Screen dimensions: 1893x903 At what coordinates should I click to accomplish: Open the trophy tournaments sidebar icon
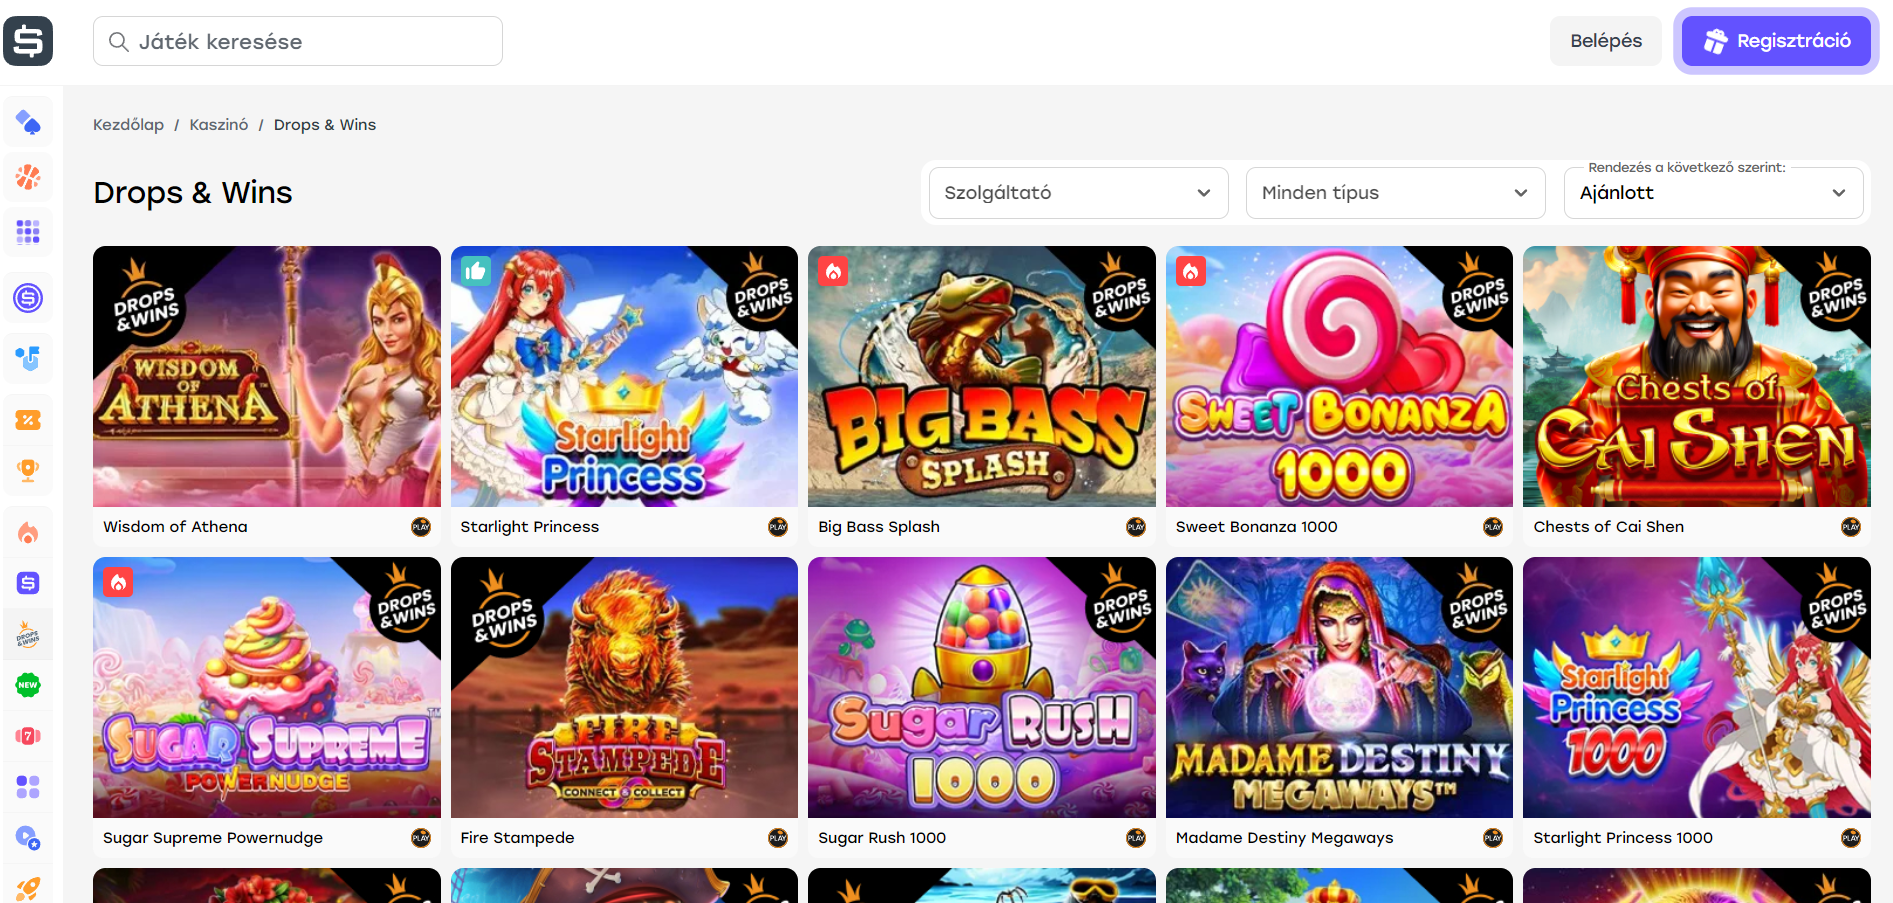point(28,470)
